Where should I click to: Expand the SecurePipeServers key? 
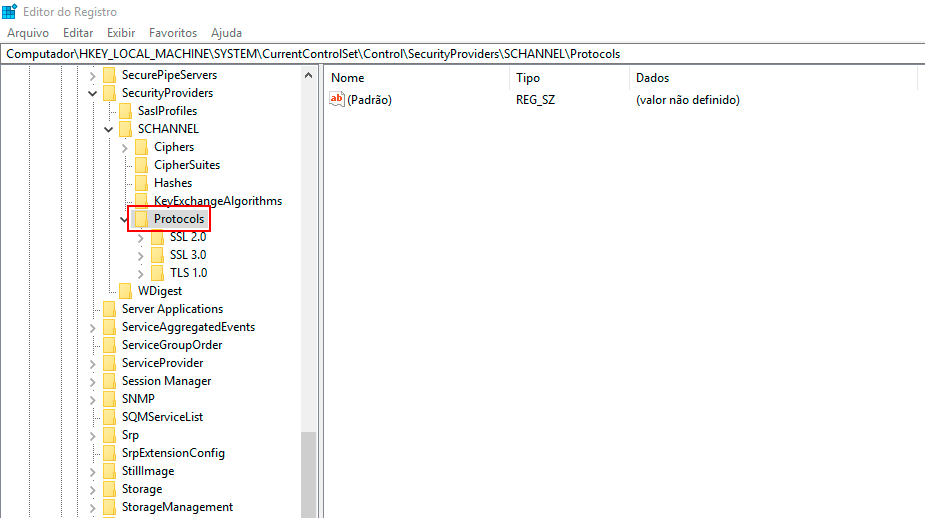93,76
